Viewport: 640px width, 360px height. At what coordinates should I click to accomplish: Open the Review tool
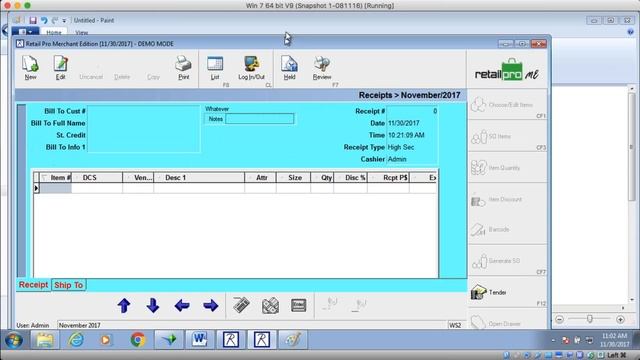[322, 68]
